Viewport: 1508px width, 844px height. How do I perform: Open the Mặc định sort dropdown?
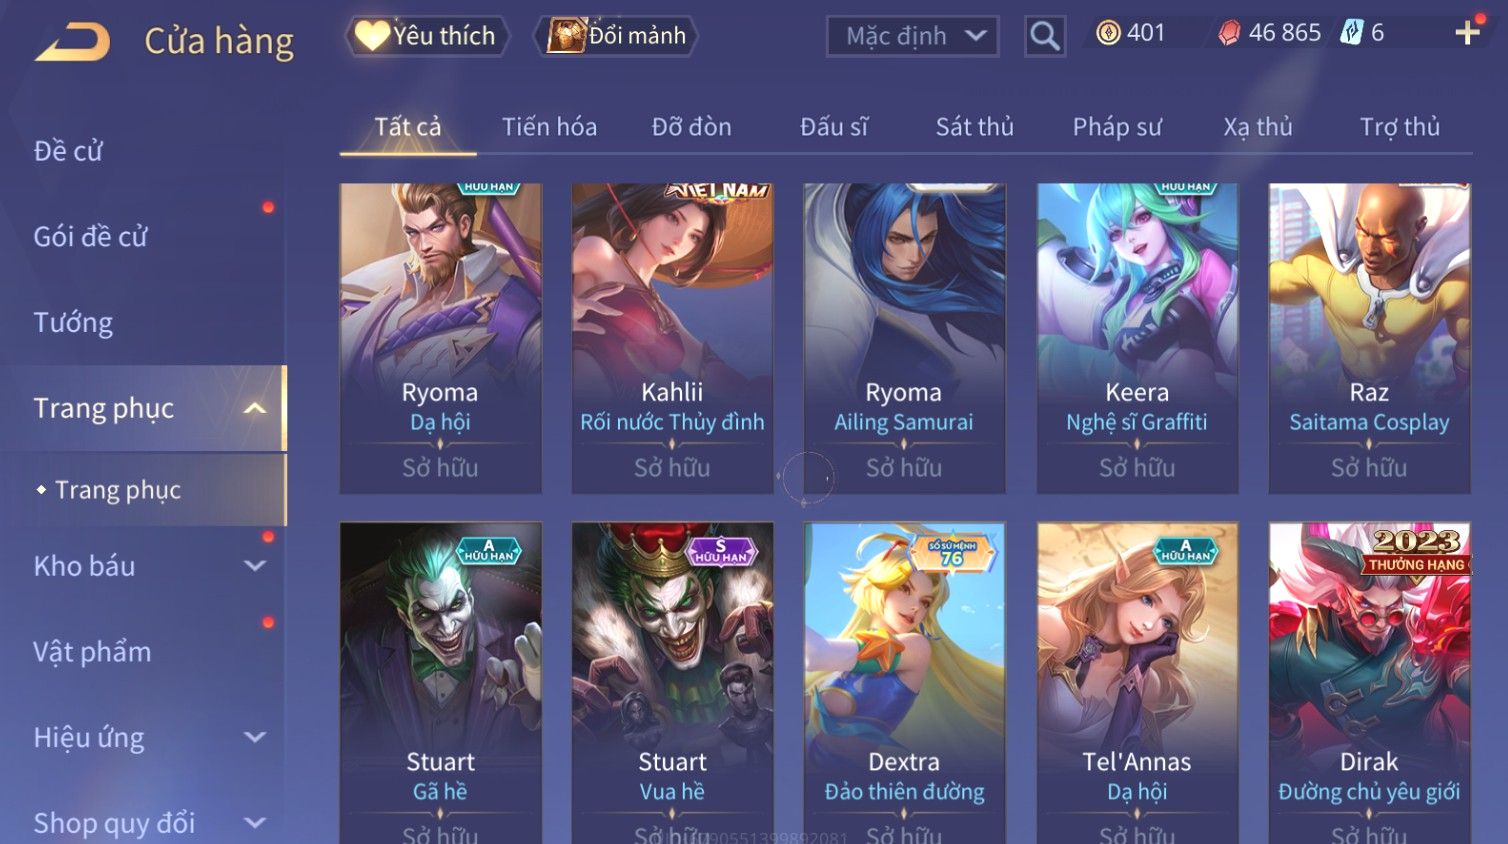click(912, 36)
